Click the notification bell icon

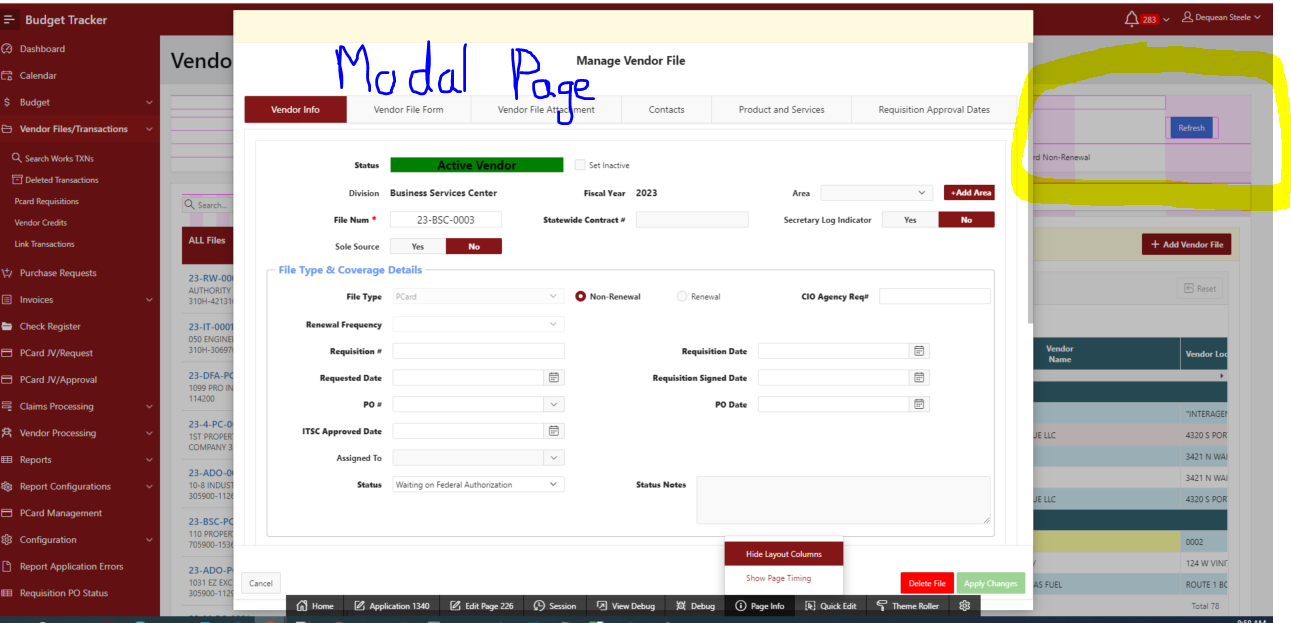click(1131, 18)
